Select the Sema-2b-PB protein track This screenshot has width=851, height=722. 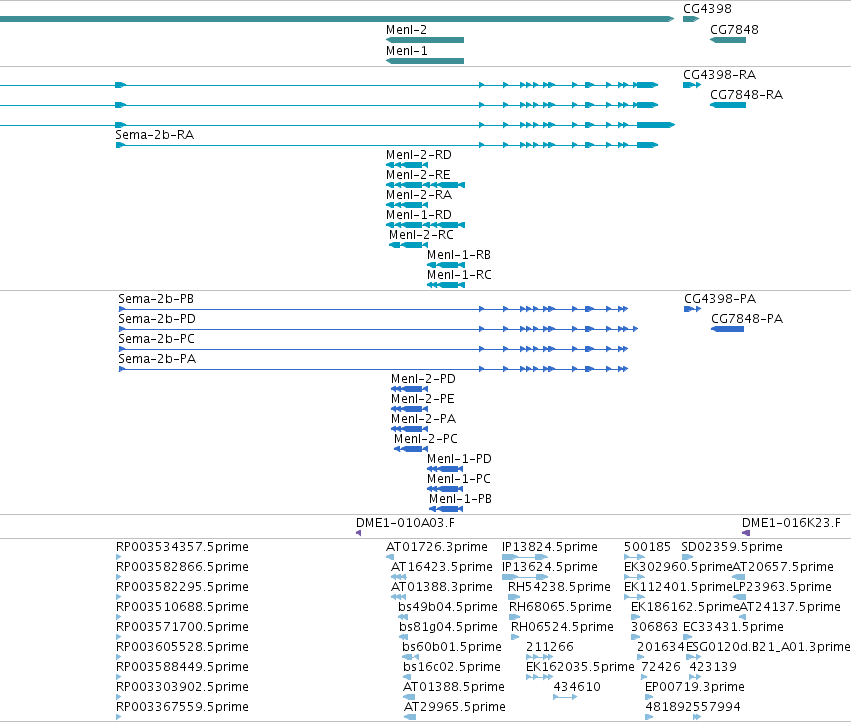pos(373,309)
